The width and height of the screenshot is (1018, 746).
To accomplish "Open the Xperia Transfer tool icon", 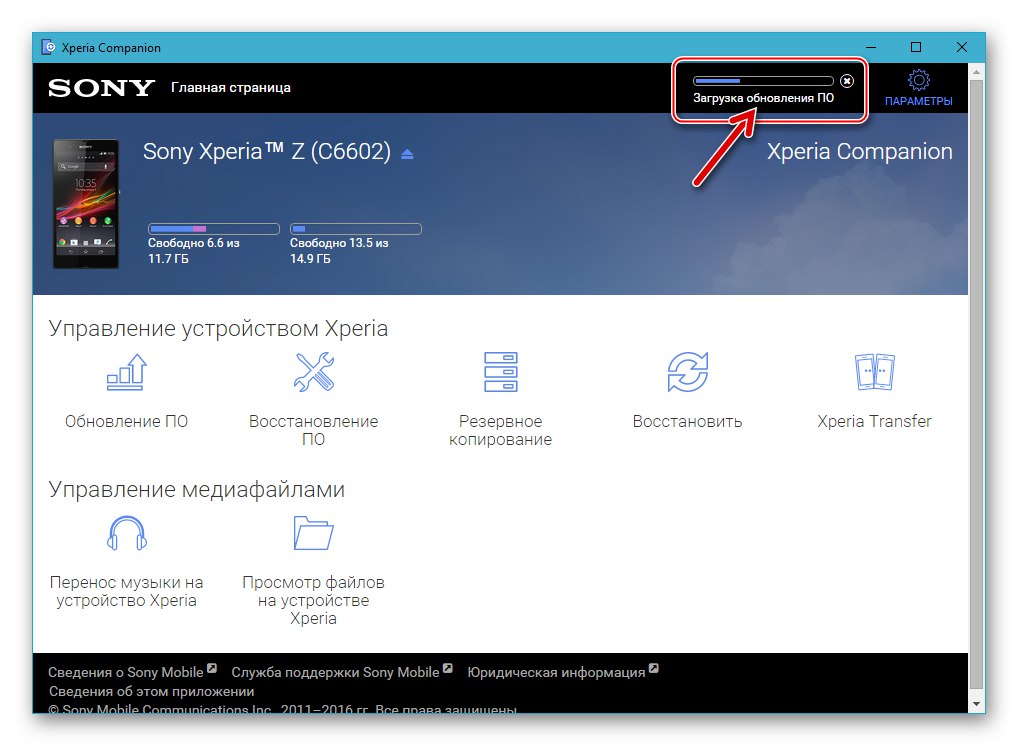I will (x=874, y=372).
